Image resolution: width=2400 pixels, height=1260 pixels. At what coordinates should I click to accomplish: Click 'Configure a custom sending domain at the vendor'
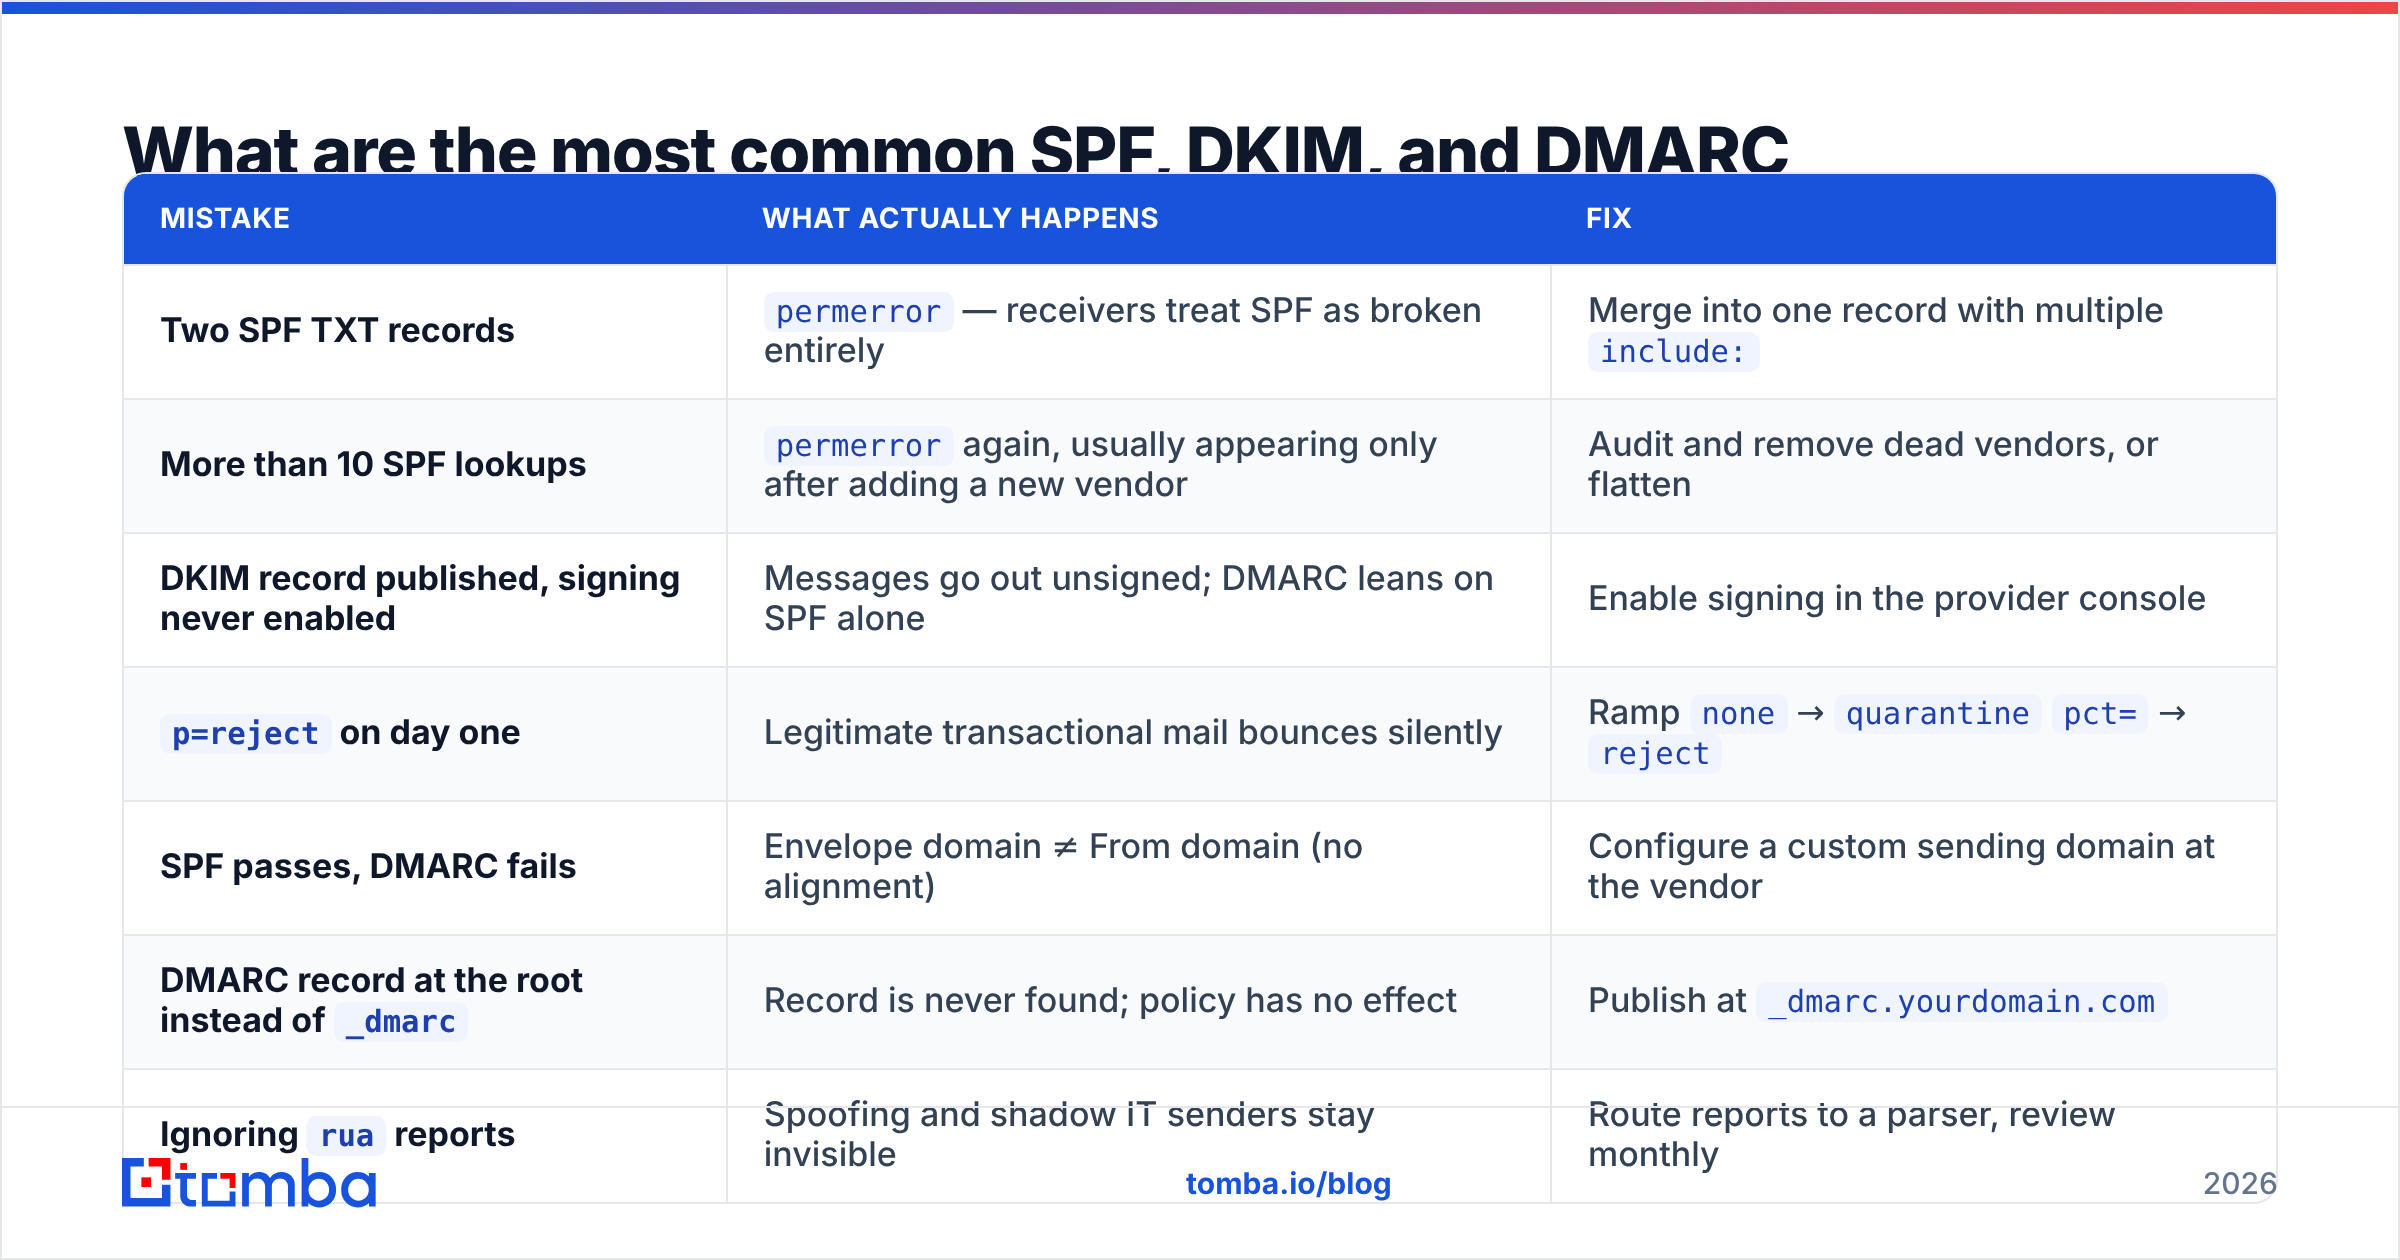pos(1901,866)
